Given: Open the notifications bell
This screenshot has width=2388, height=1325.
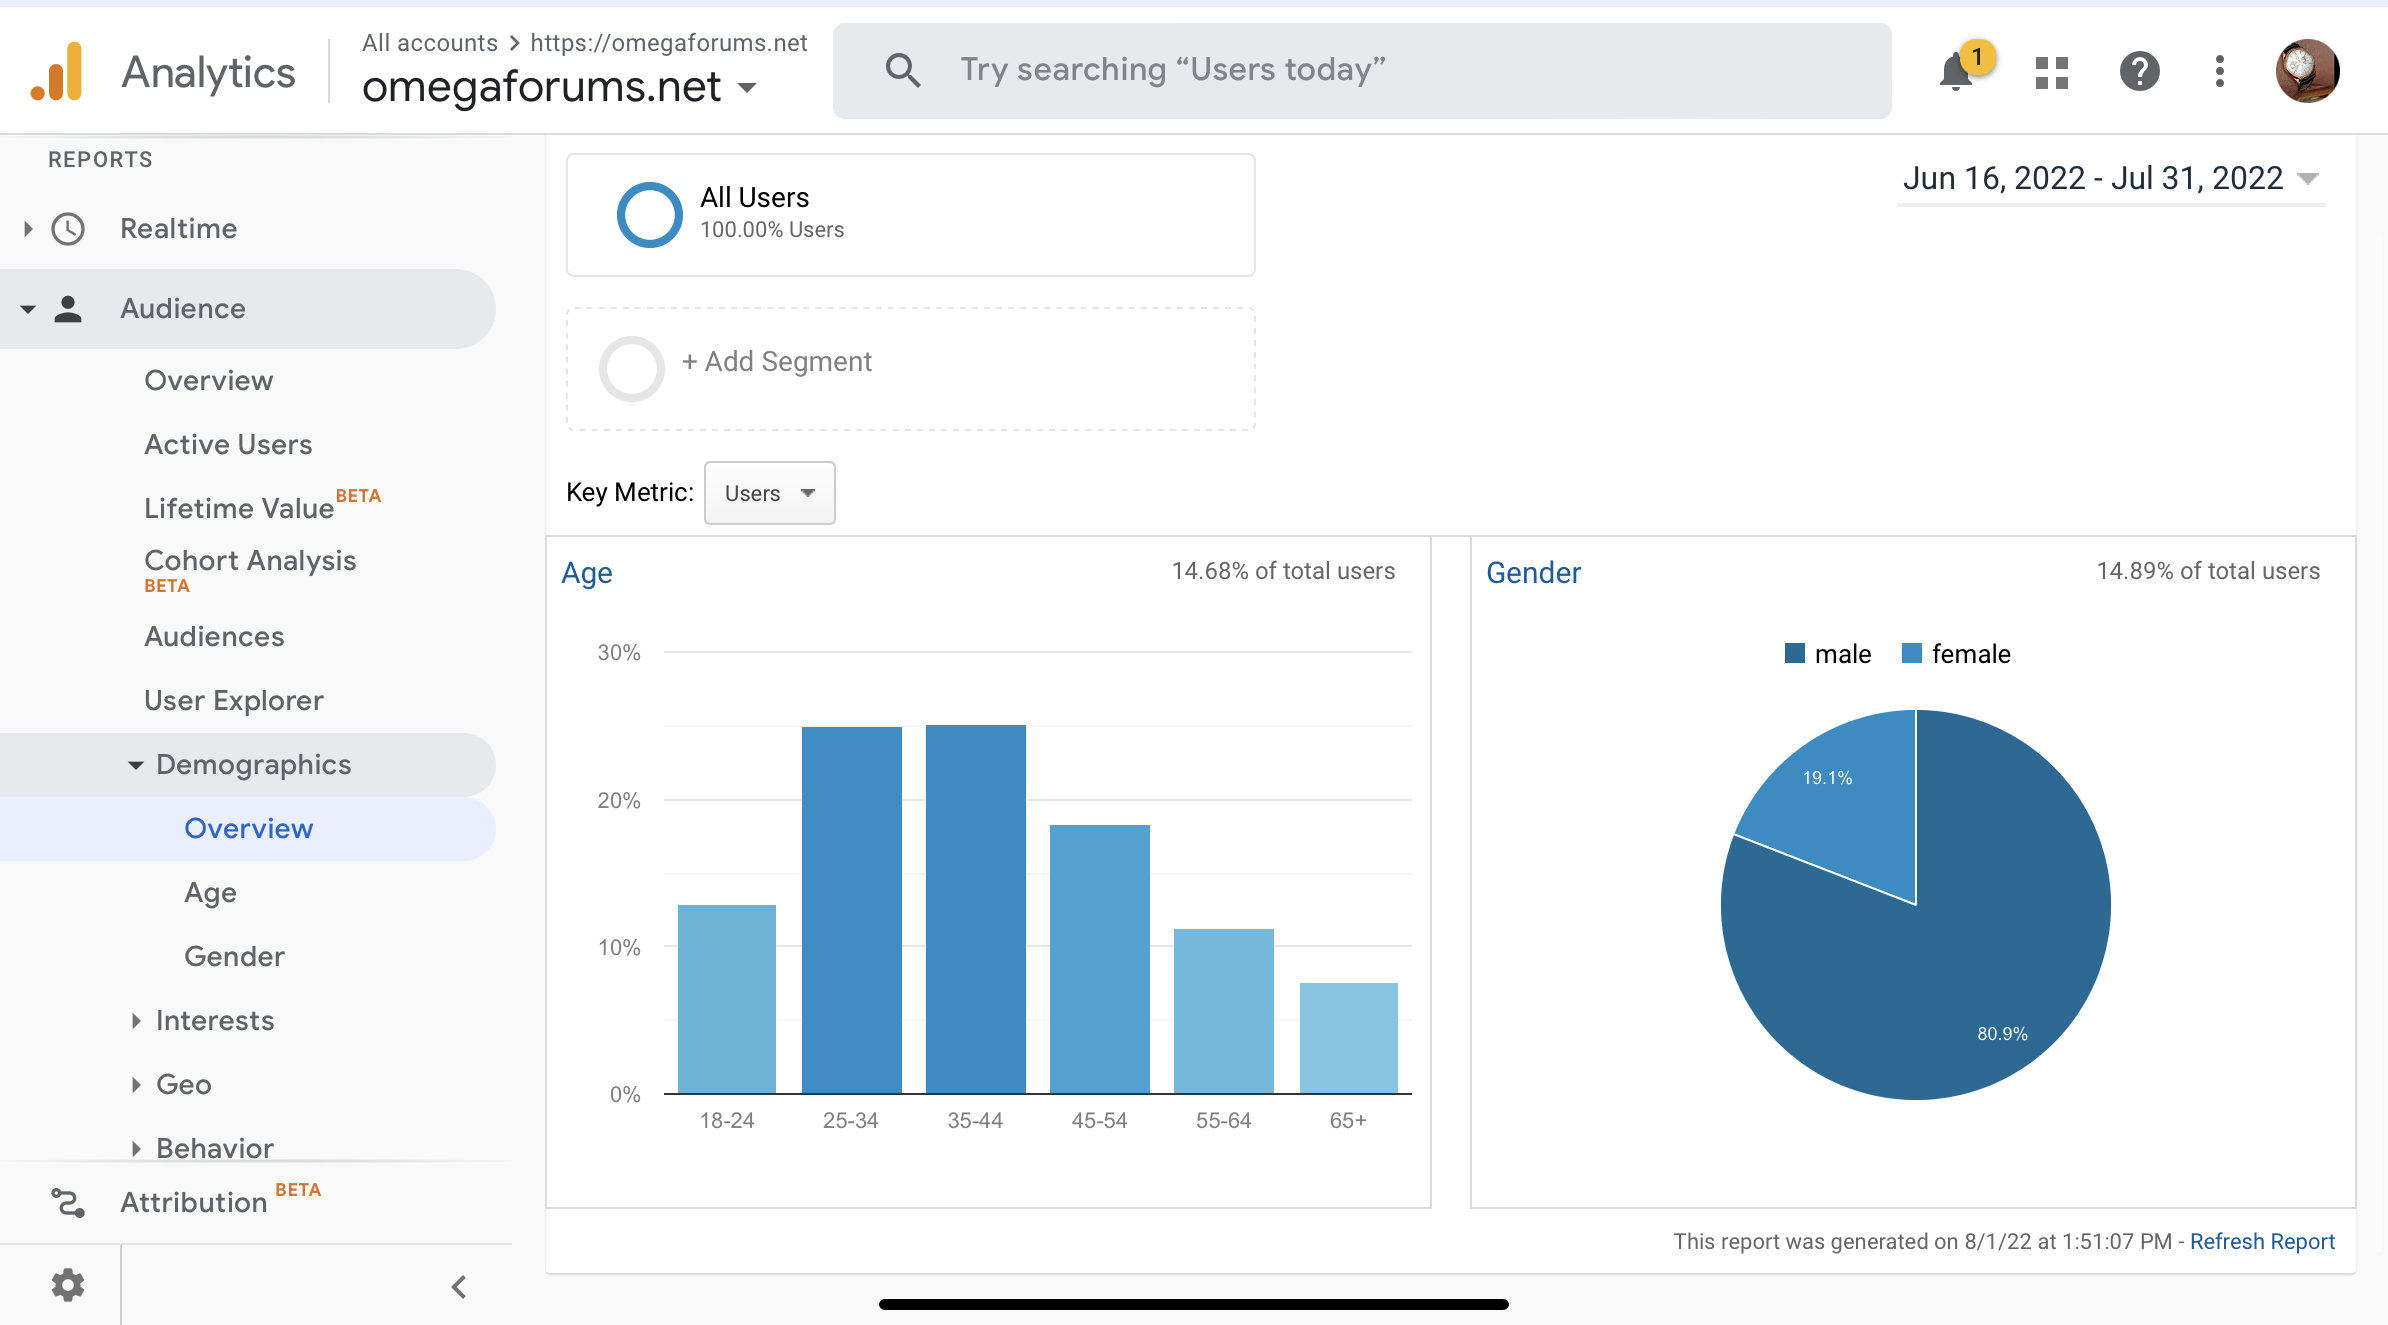Looking at the screenshot, I should pos(1956,71).
